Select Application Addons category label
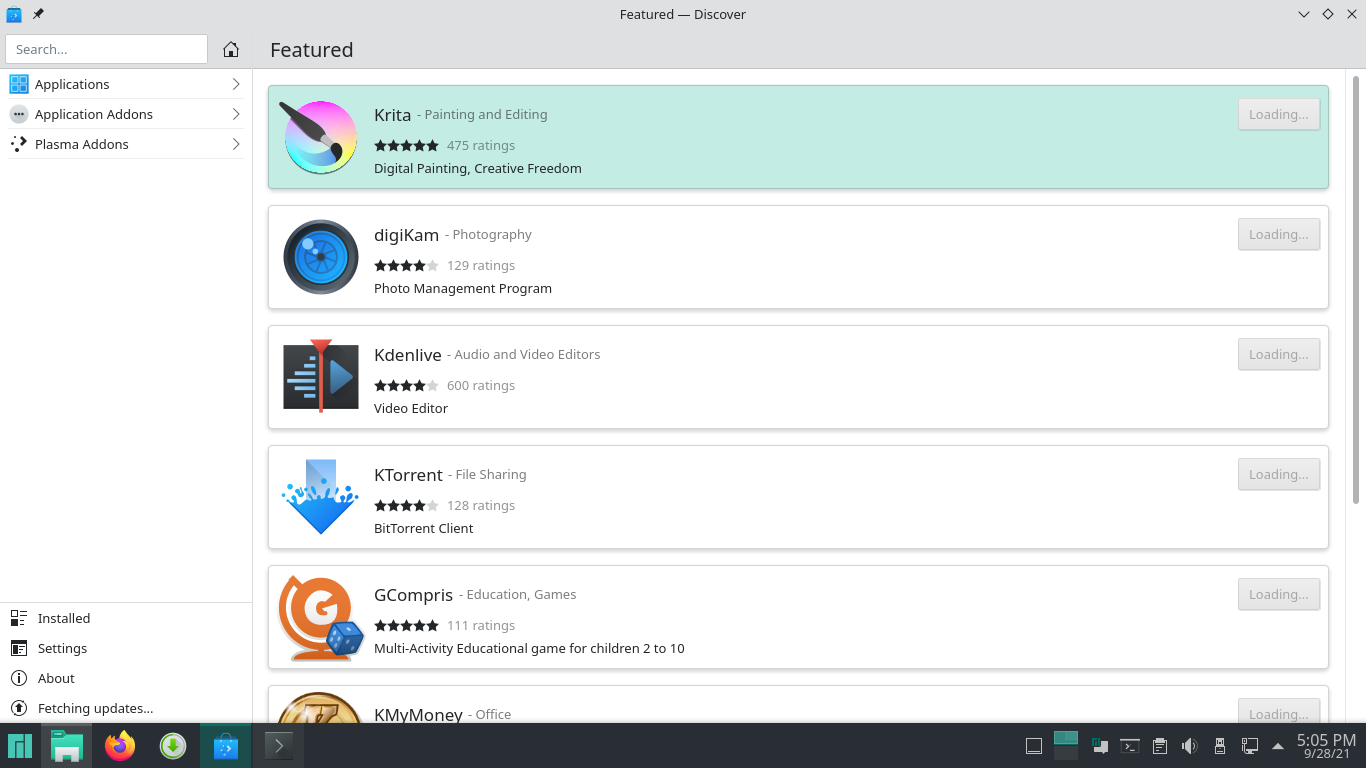Viewport: 1366px width, 768px height. tap(94, 114)
